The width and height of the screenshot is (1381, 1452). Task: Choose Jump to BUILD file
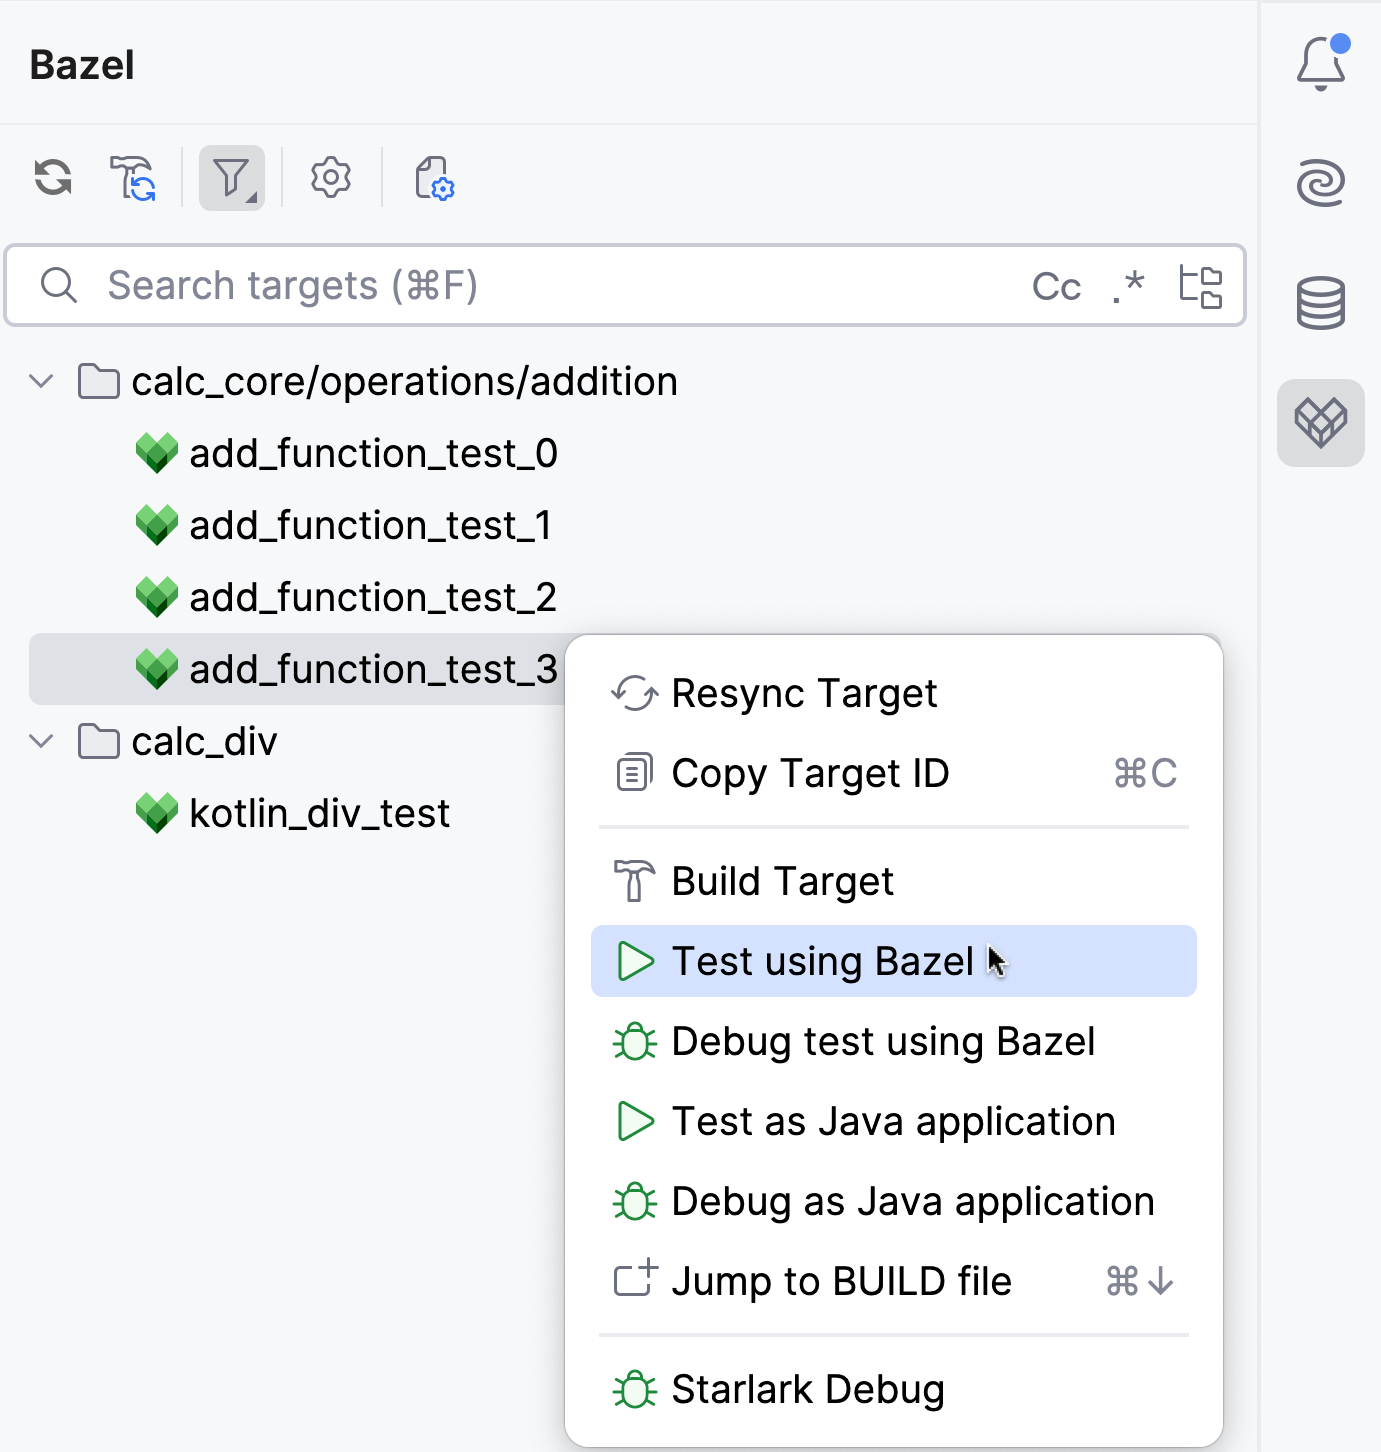click(x=894, y=1281)
